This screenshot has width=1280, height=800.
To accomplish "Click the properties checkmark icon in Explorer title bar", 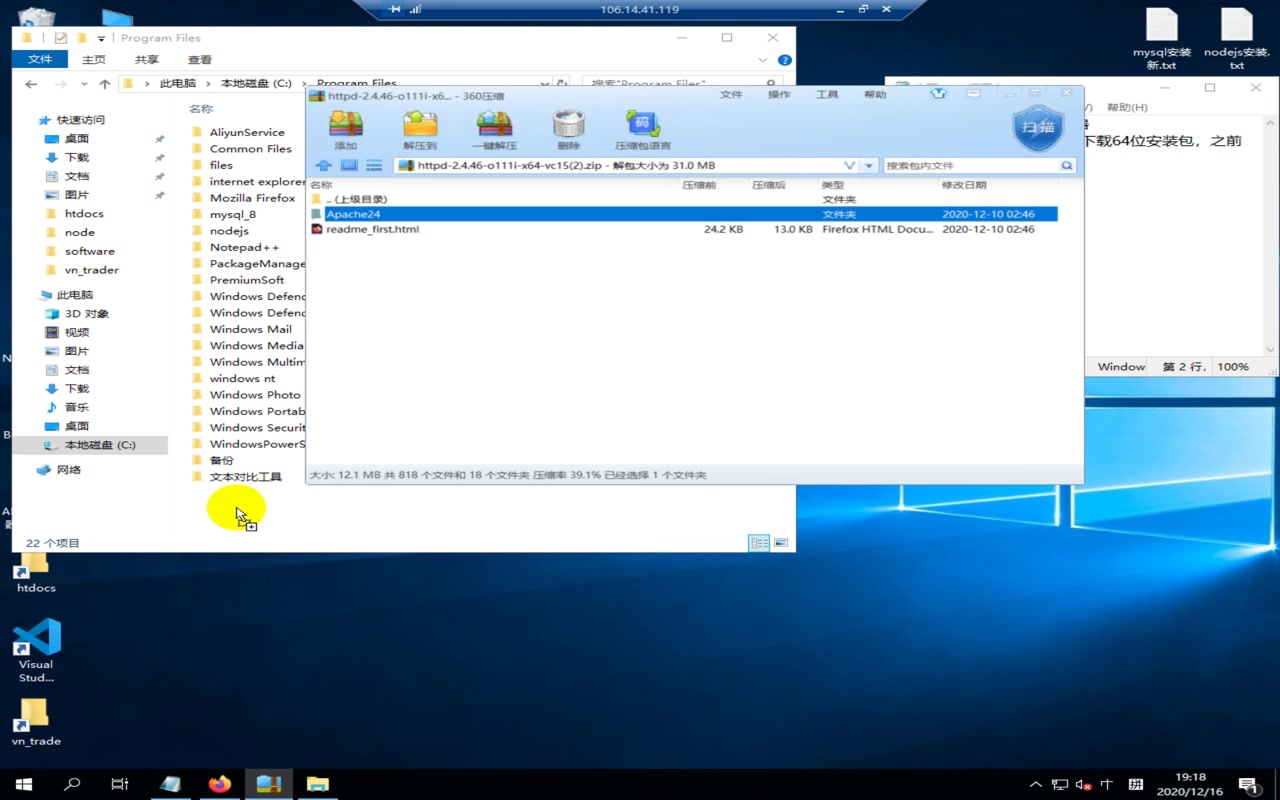I will 61,38.
